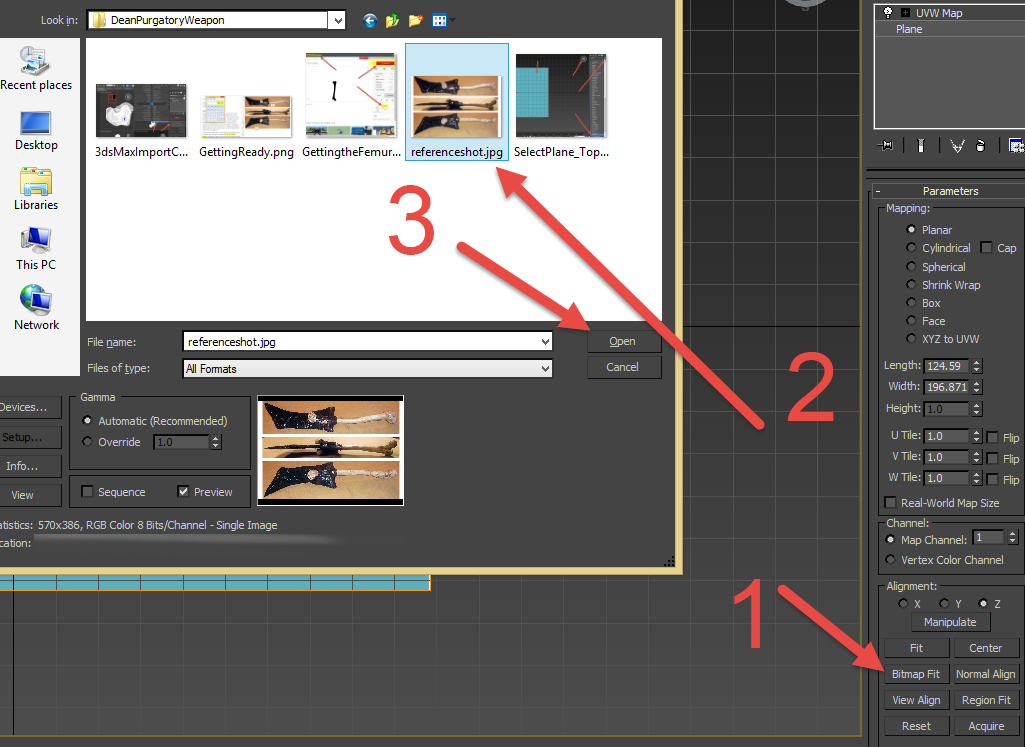Select GettingReady.png file
The image size is (1025, 747).
(246, 126)
